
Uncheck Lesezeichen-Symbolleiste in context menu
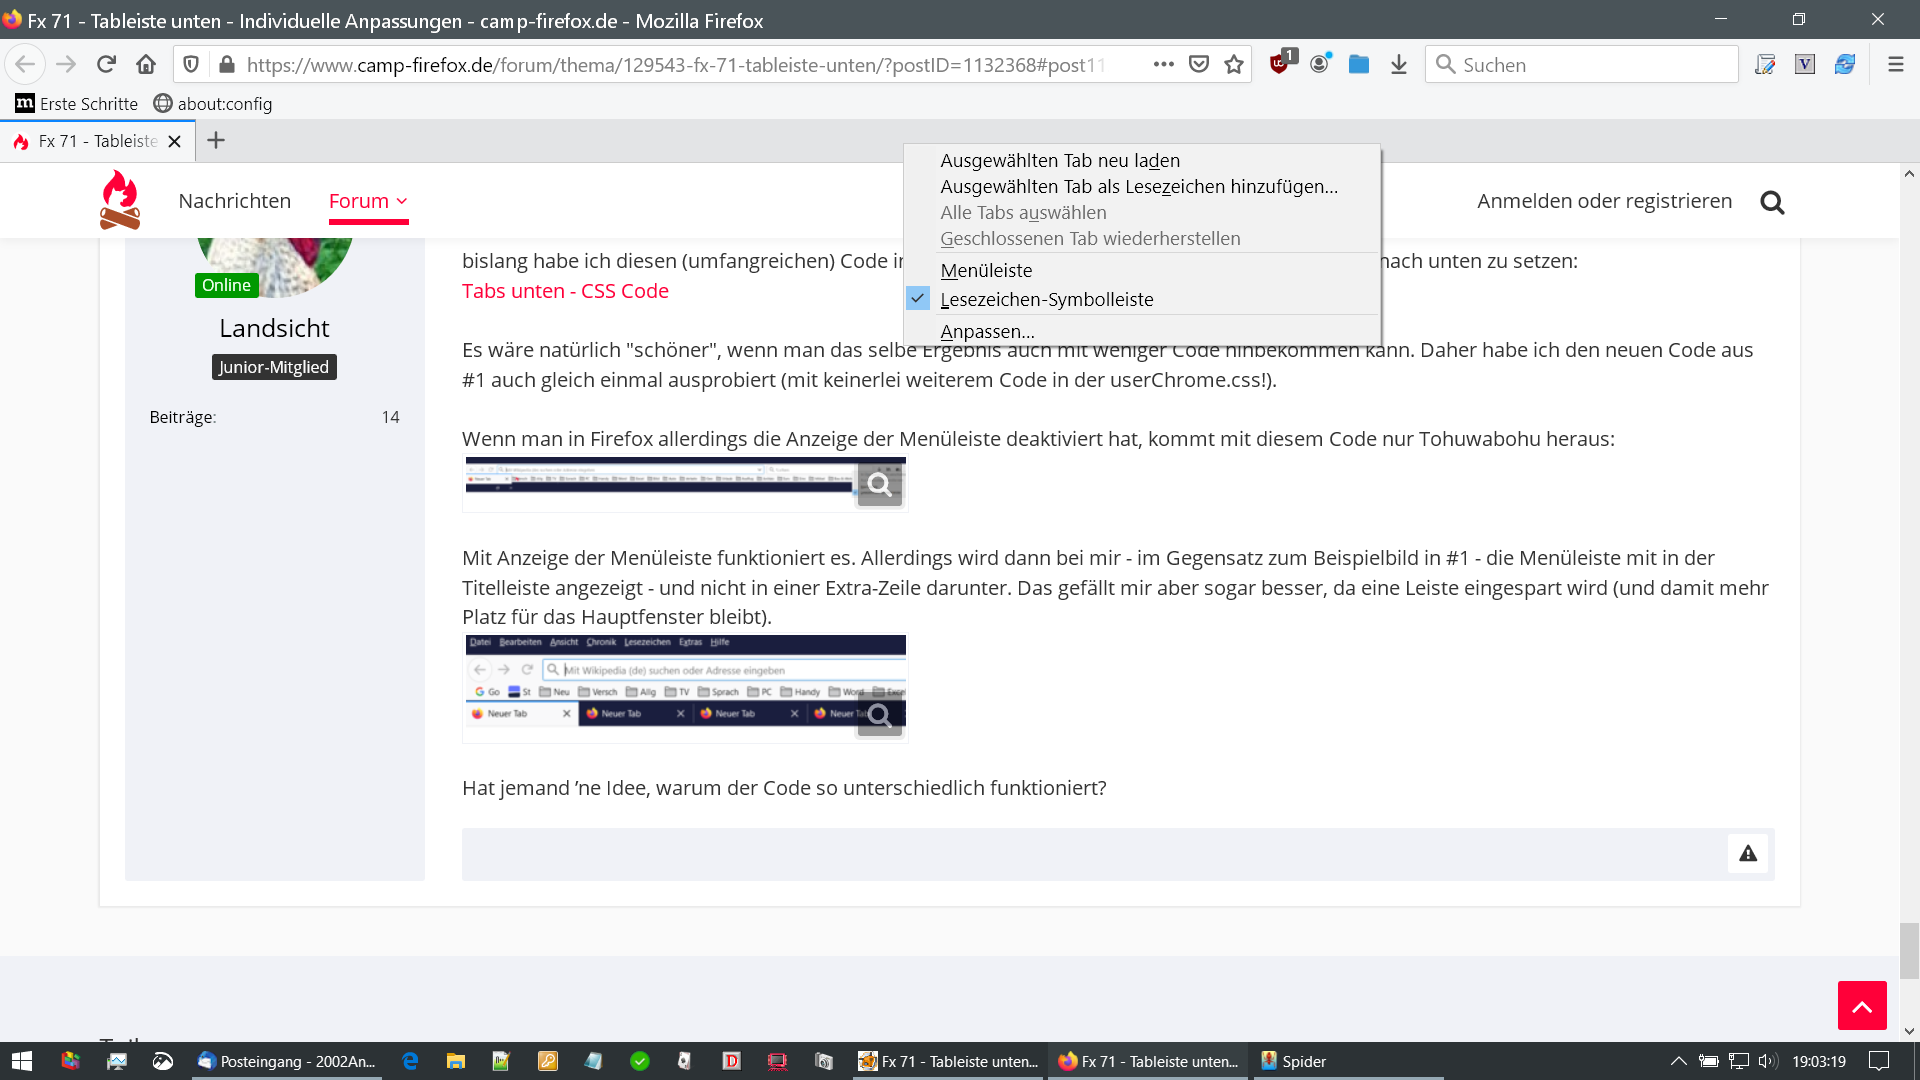[x=1046, y=299]
